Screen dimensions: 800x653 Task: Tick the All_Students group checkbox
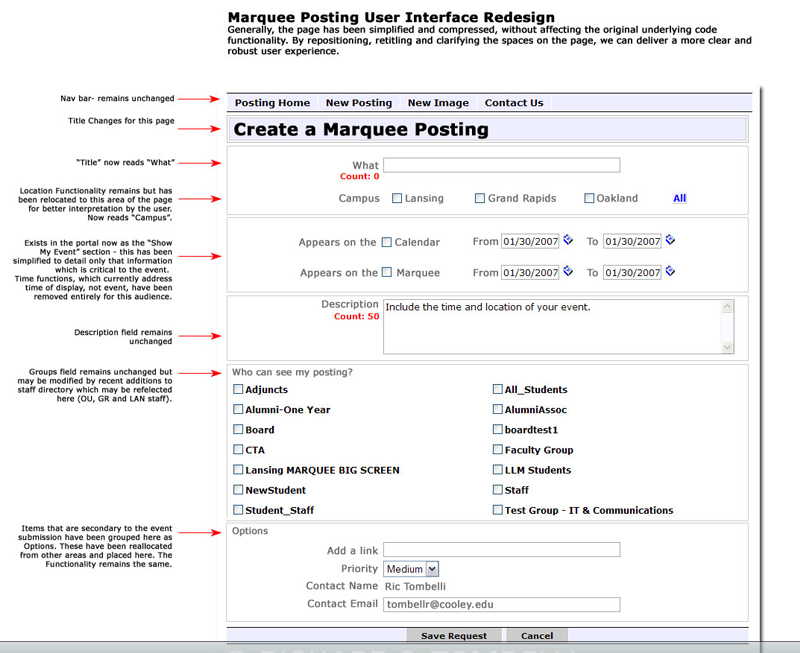497,389
